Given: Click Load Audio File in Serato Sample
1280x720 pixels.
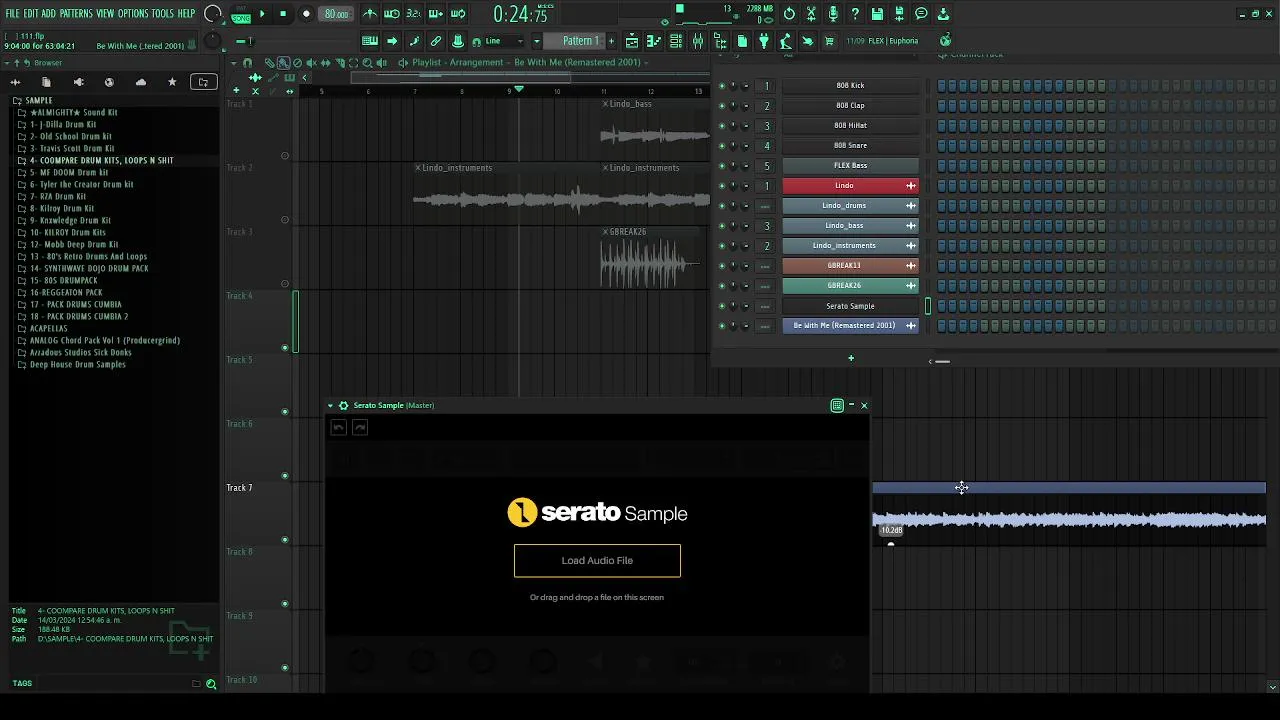Looking at the screenshot, I should (x=597, y=561).
